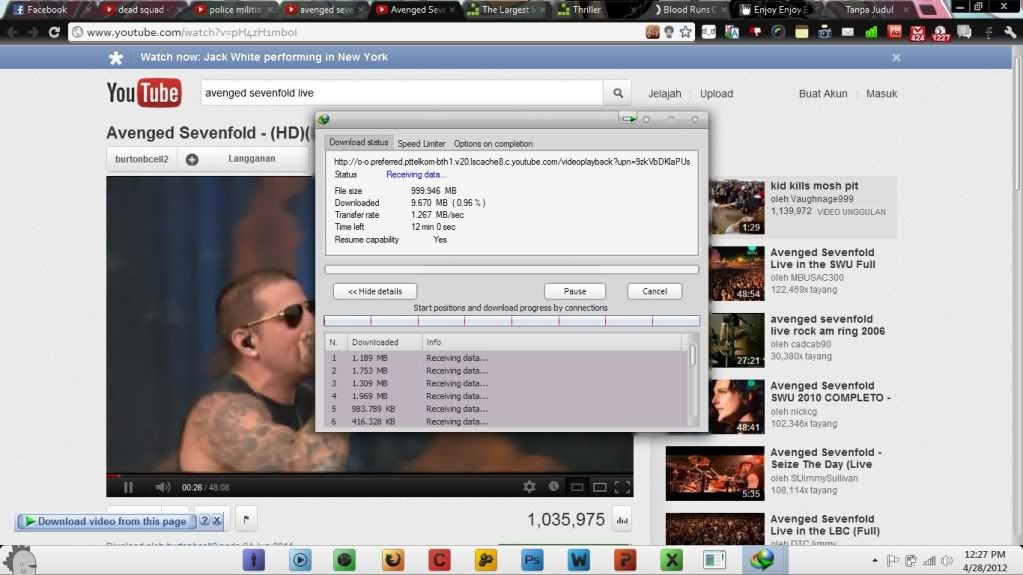Click the plus icon next to burtonbcell2
This screenshot has width=1023, height=575.
192,159
